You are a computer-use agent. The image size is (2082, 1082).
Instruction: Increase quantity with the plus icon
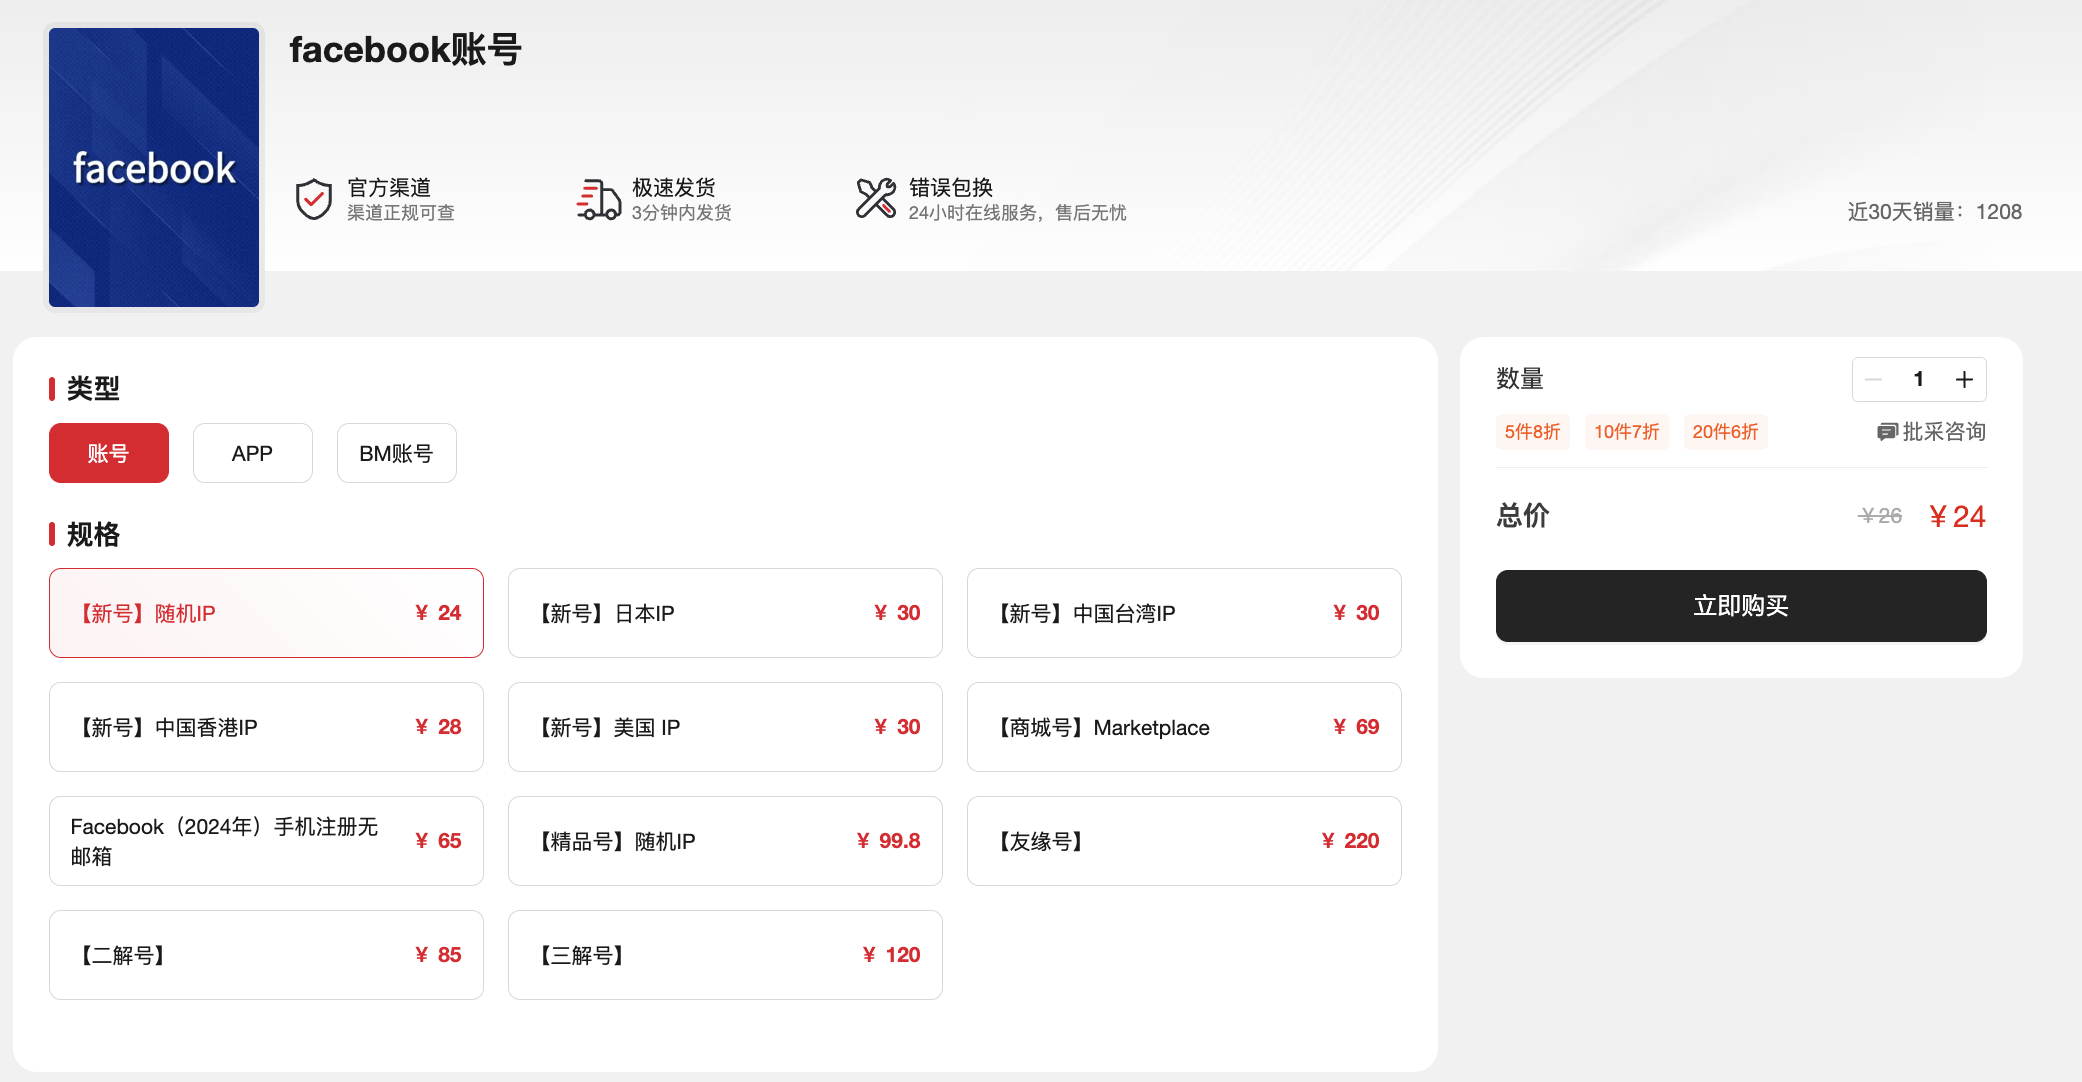(x=1964, y=380)
